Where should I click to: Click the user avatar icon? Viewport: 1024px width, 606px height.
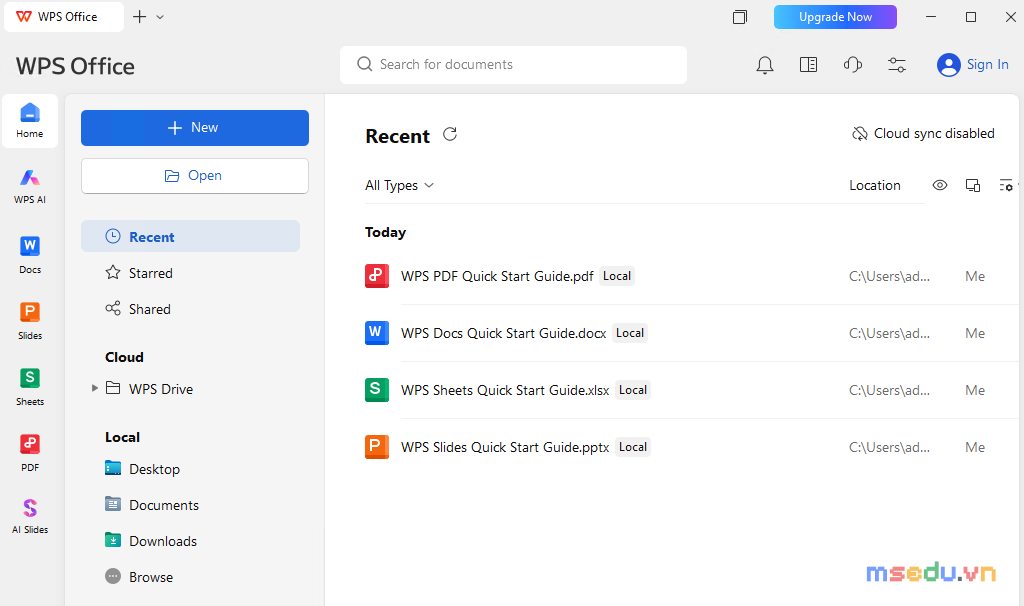[x=948, y=65]
